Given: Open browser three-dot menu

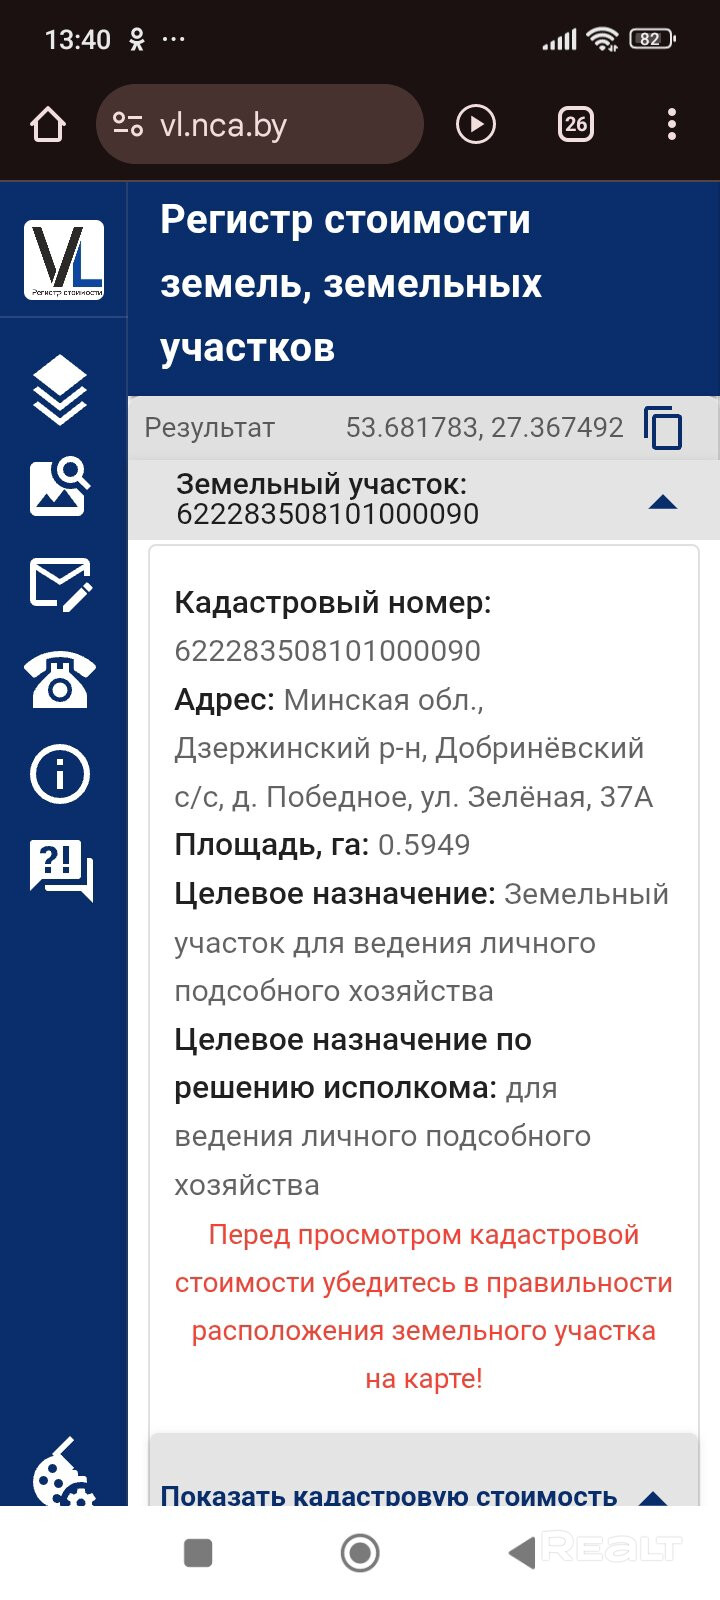Looking at the screenshot, I should pyautogui.click(x=671, y=125).
